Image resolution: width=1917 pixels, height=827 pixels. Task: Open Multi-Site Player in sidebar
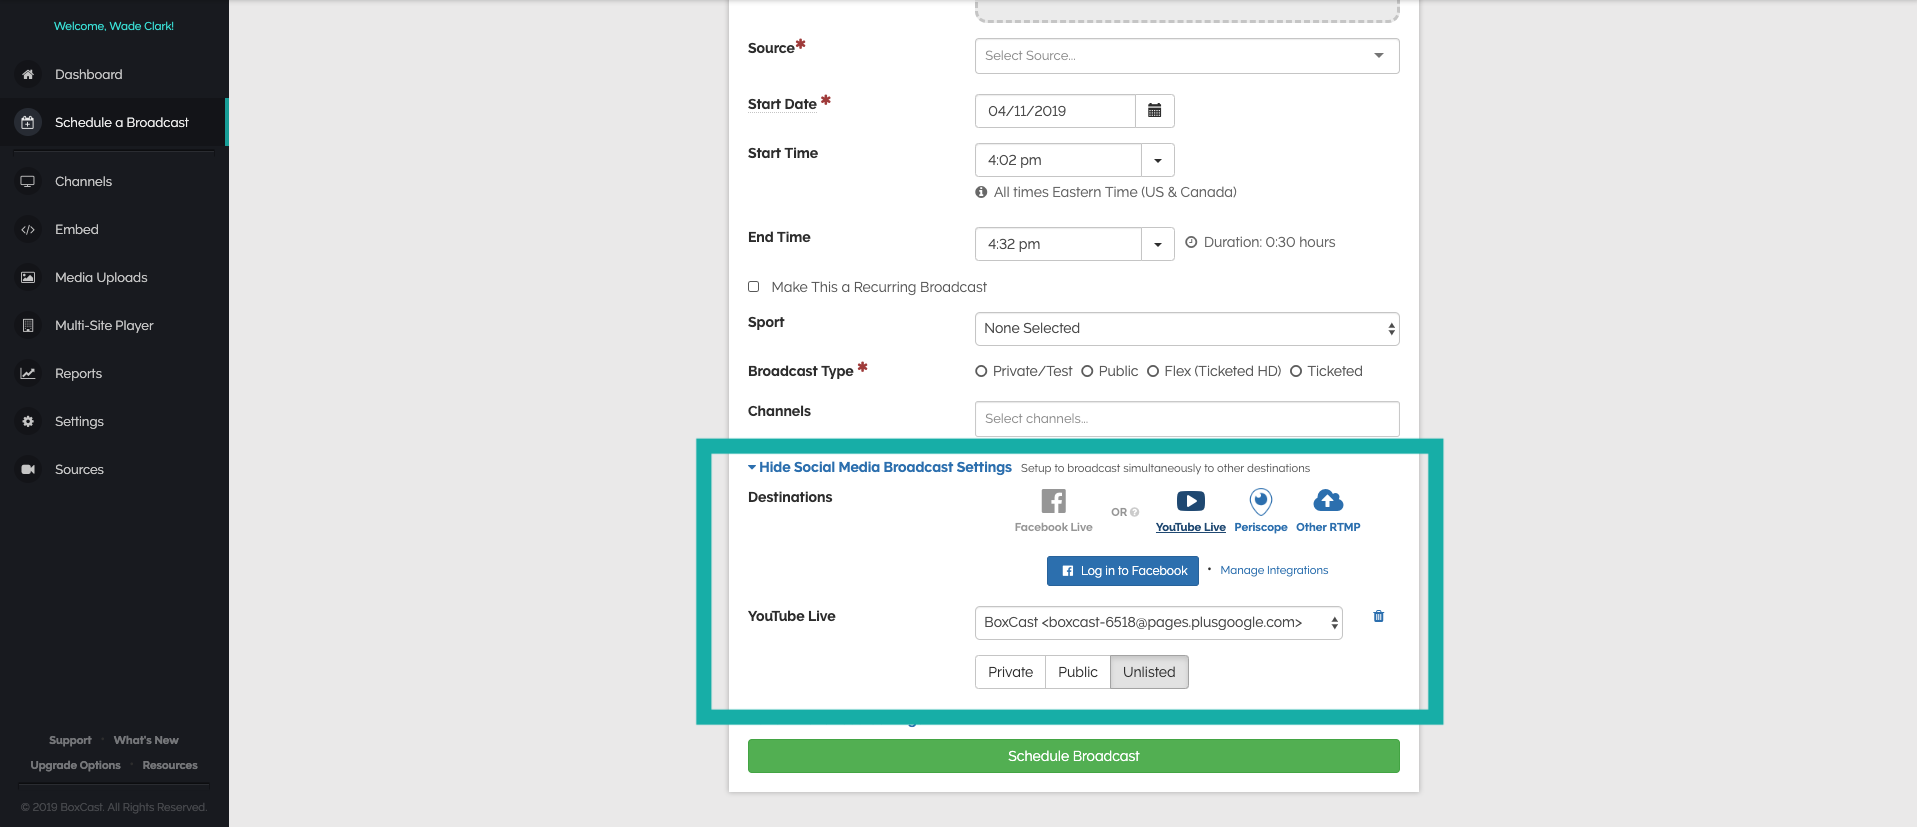point(104,326)
